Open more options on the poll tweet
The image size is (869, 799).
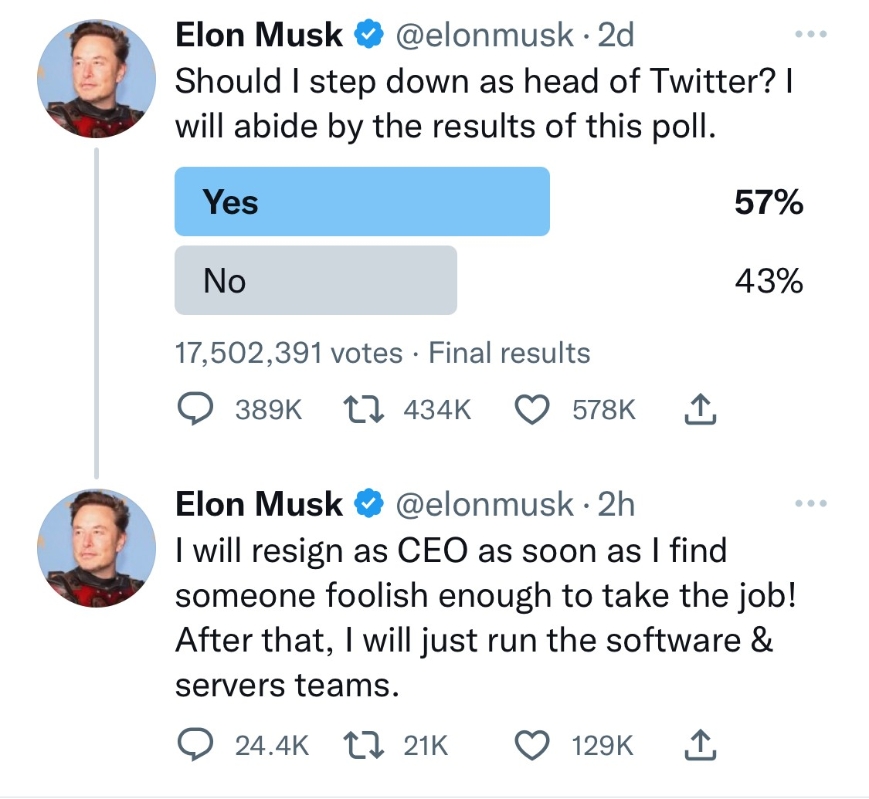click(x=811, y=34)
